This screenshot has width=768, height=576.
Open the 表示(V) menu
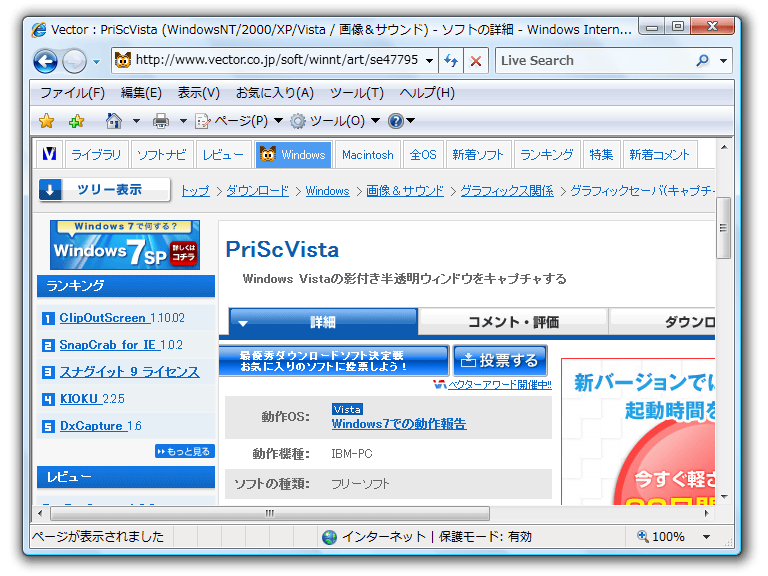click(198, 93)
